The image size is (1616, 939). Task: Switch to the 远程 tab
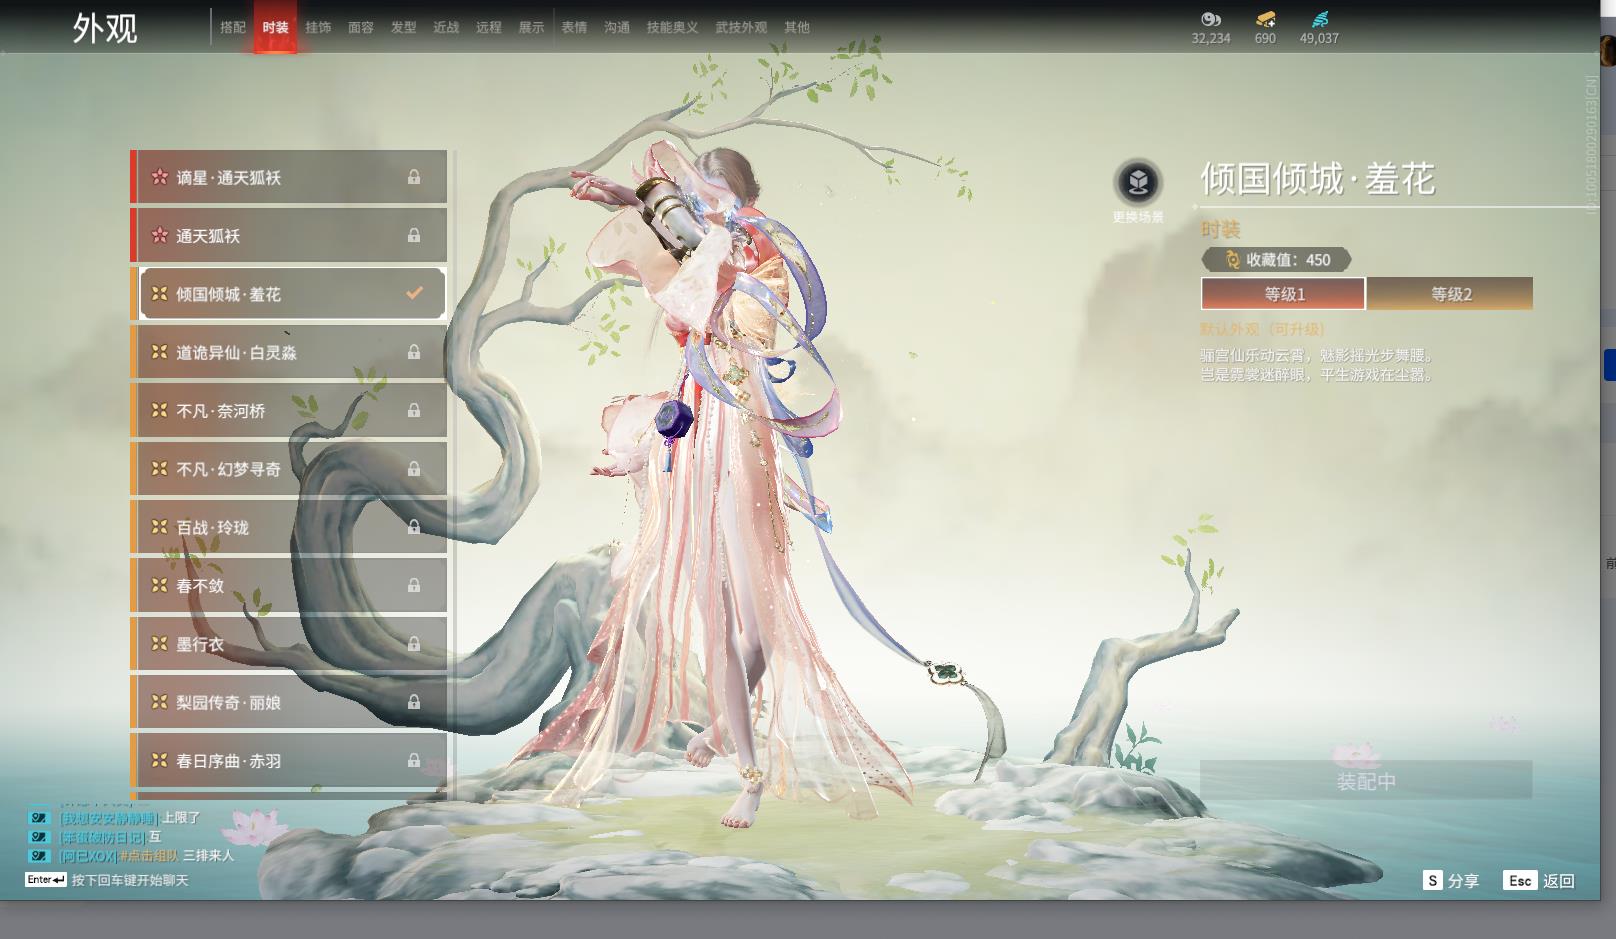pos(489,27)
